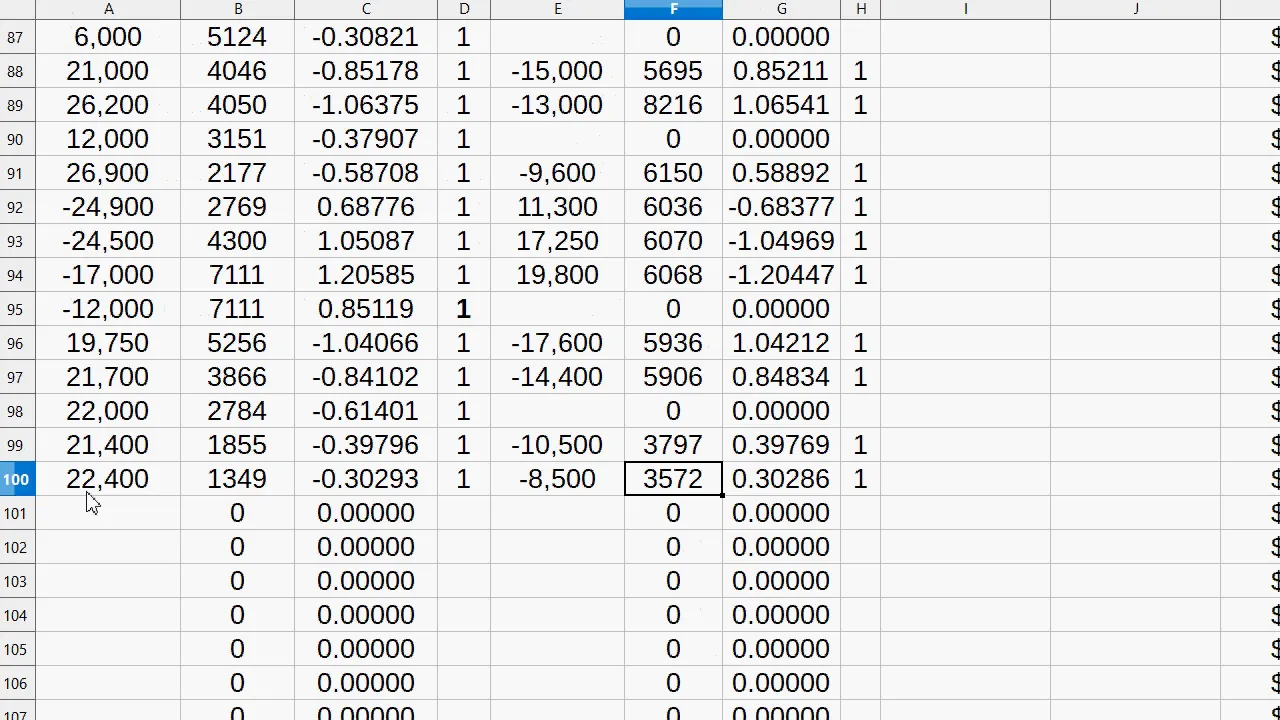Click cell containing -24,900
1280x720 pixels.
pos(108,207)
